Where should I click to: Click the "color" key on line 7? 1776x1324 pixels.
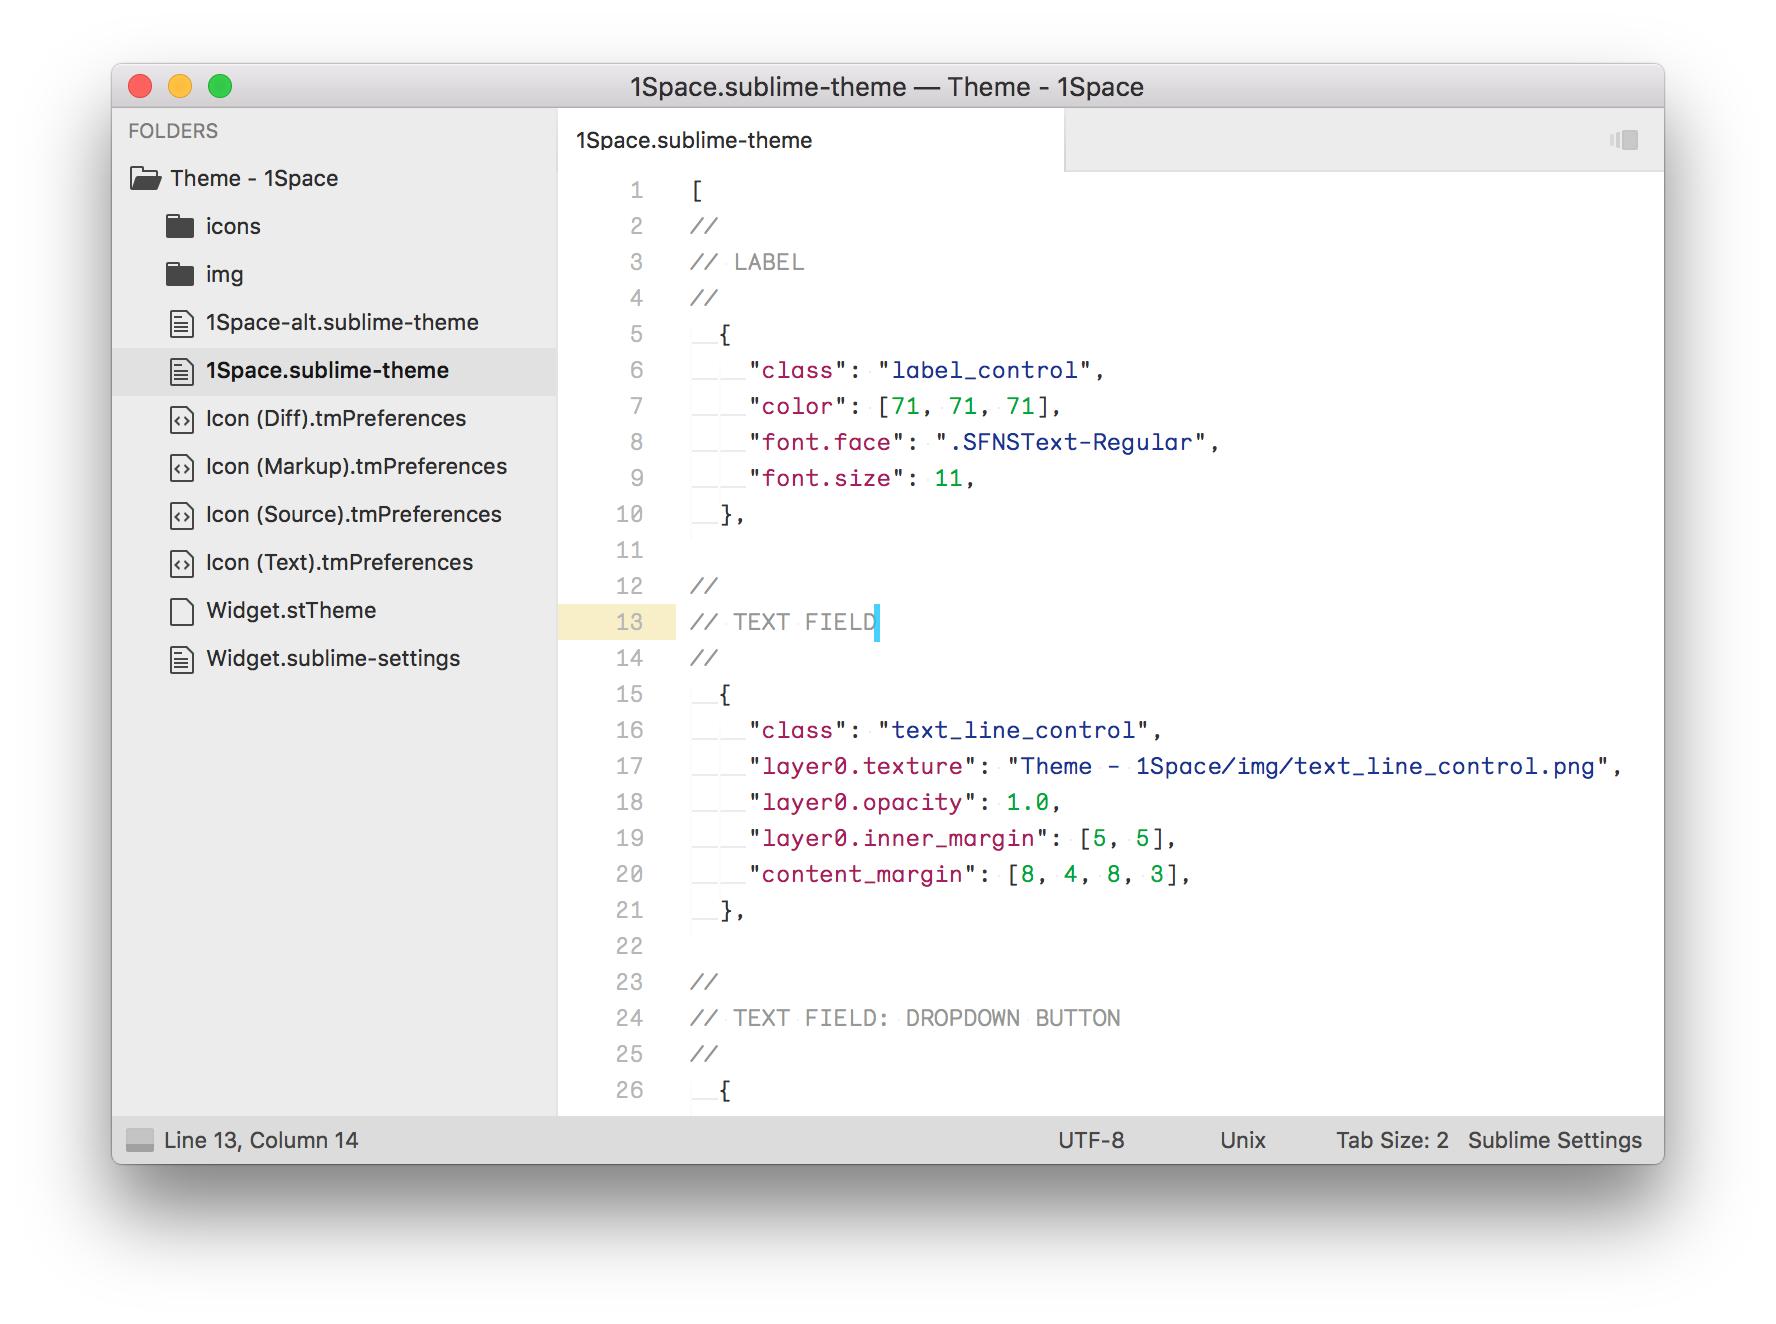(797, 406)
